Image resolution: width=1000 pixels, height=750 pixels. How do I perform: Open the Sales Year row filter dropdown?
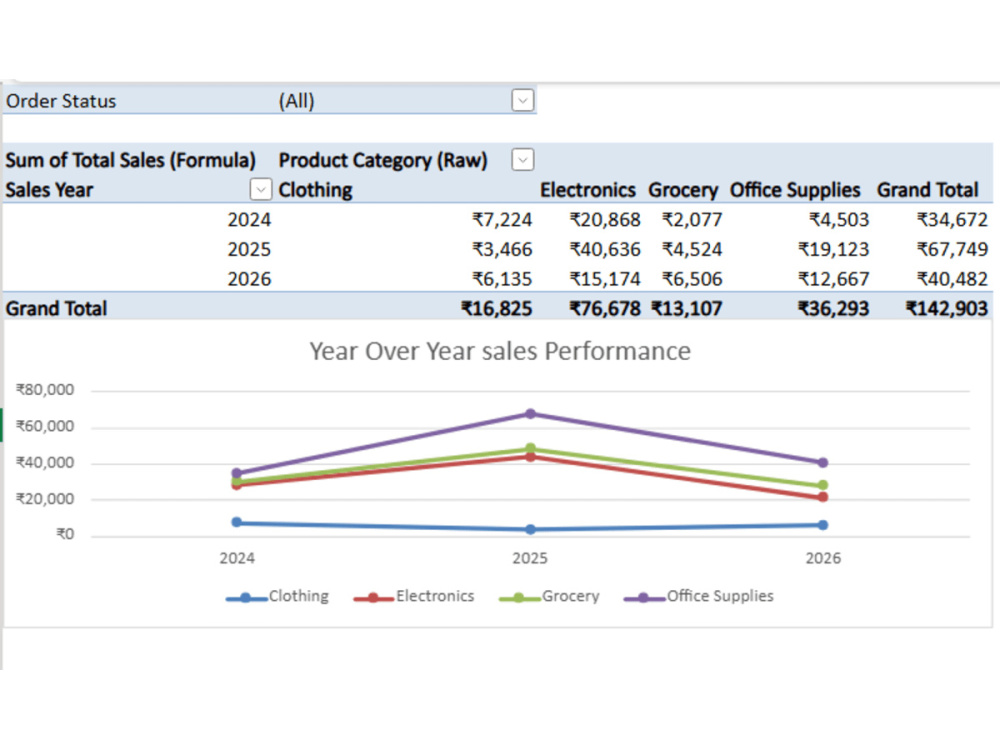tap(260, 189)
